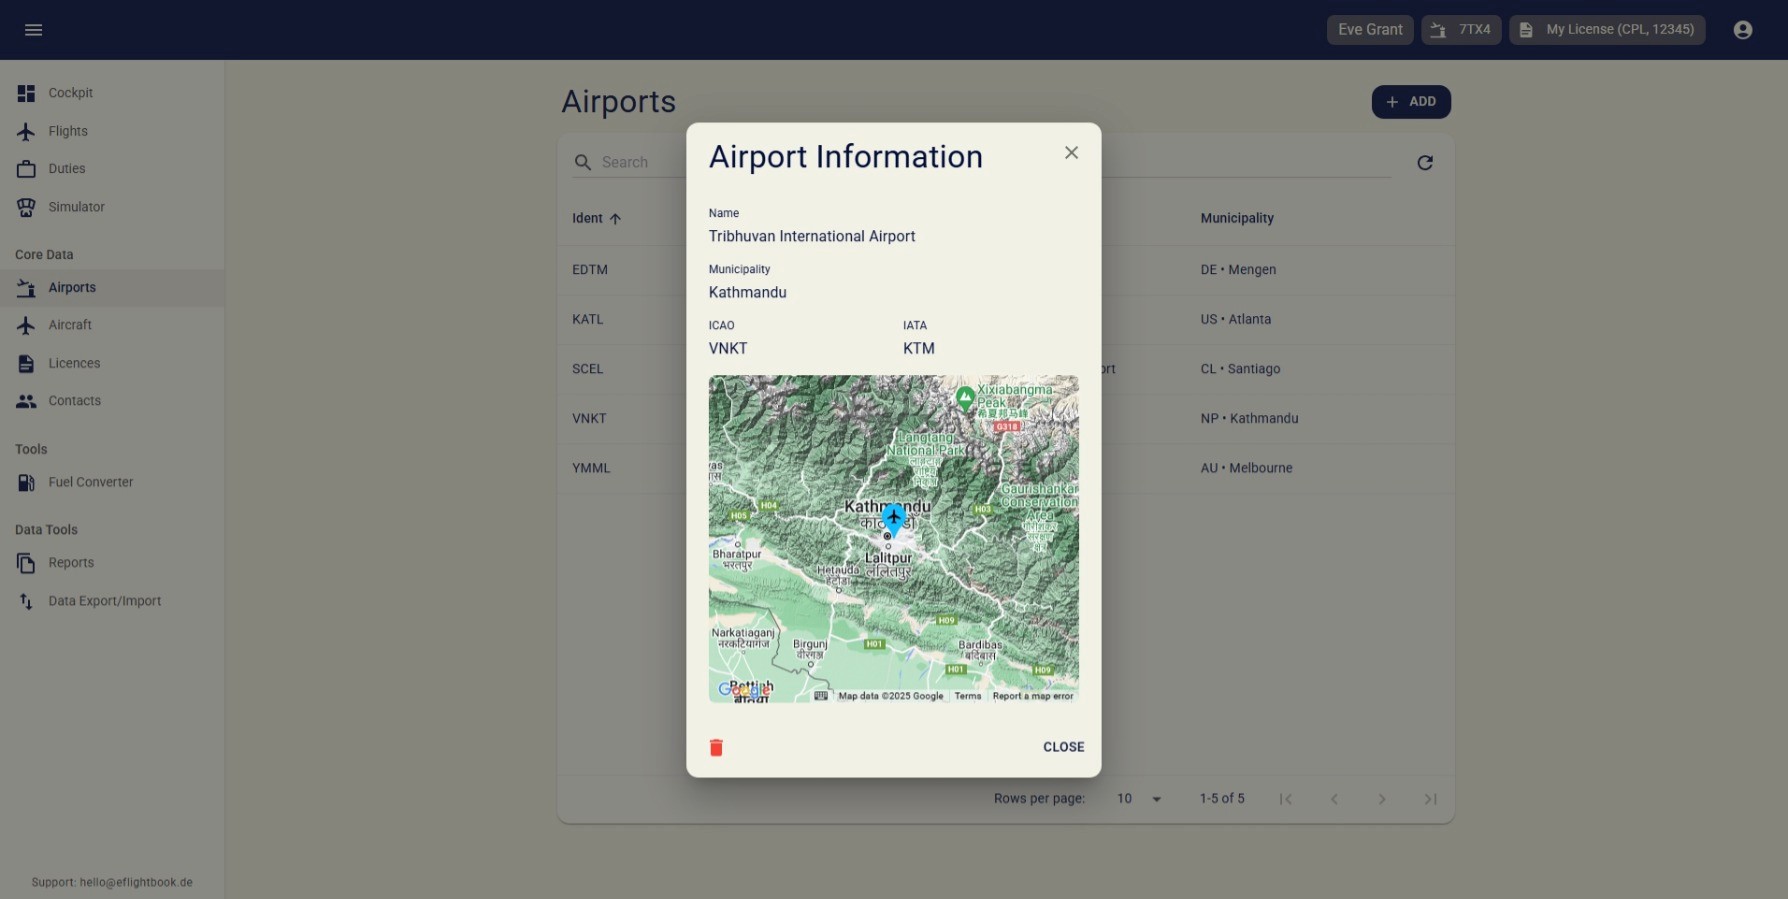Click the Google logo on map
This screenshot has width=1788, height=899.
745,690
